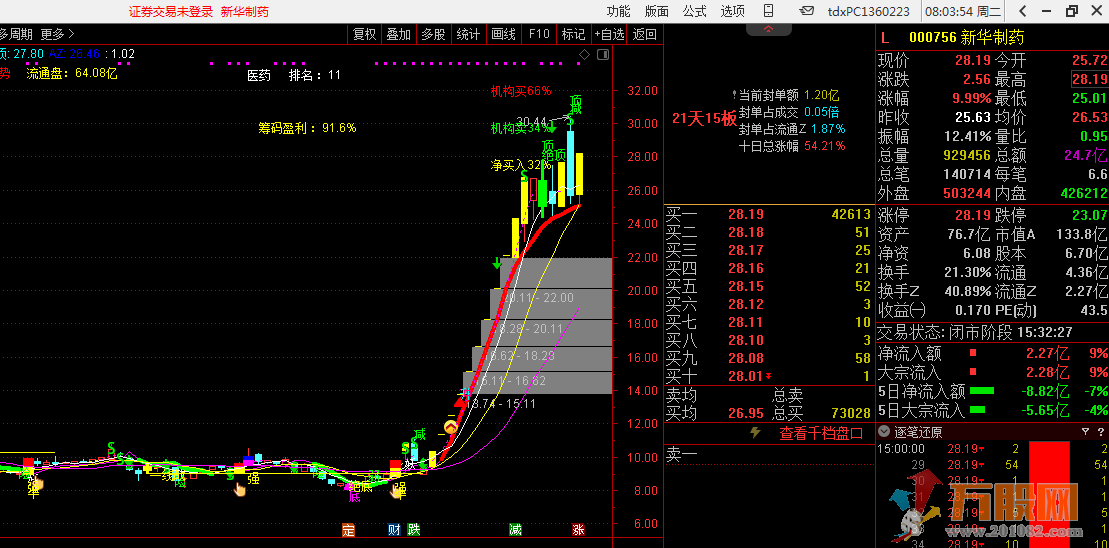Viewport: 1109px width, 548px height.
Task: Click the 定 tag below the chart
Action: pos(347,530)
